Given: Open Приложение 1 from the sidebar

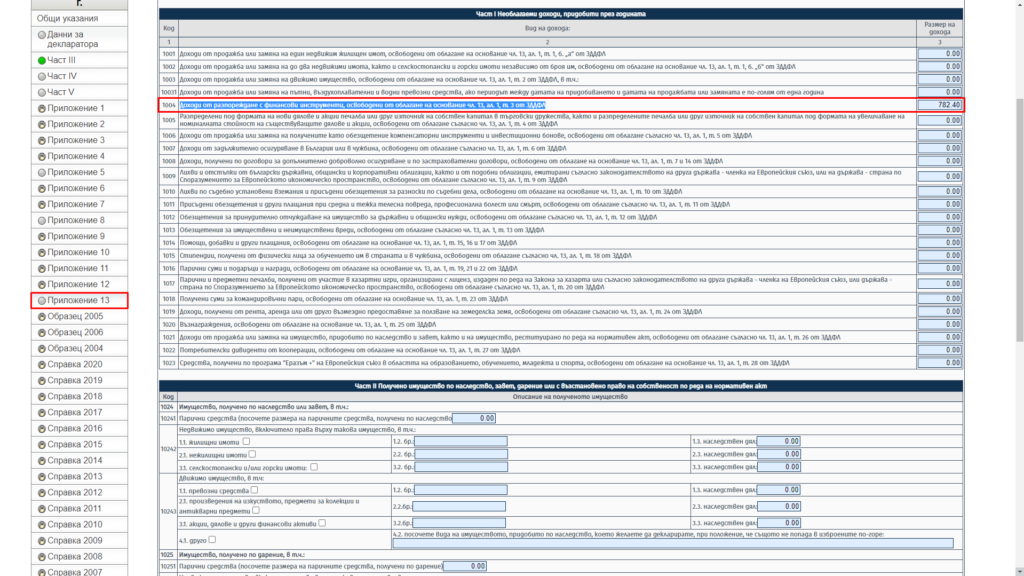Looking at the screenshot, I should point(76,108).
